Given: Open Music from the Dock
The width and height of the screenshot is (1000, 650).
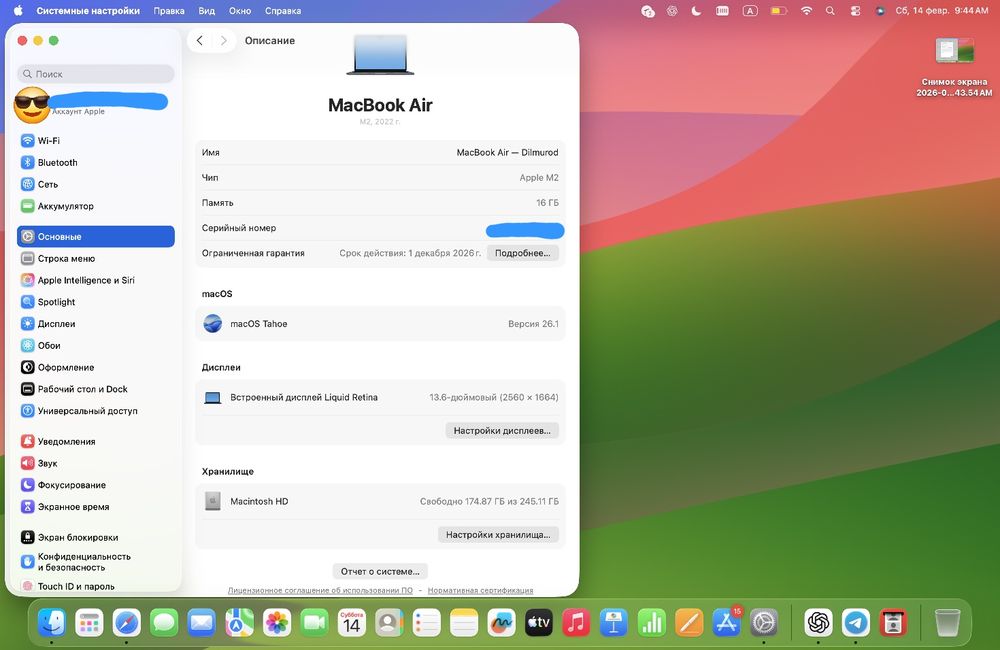Looking at the screenshot, I should coord(576,623).
